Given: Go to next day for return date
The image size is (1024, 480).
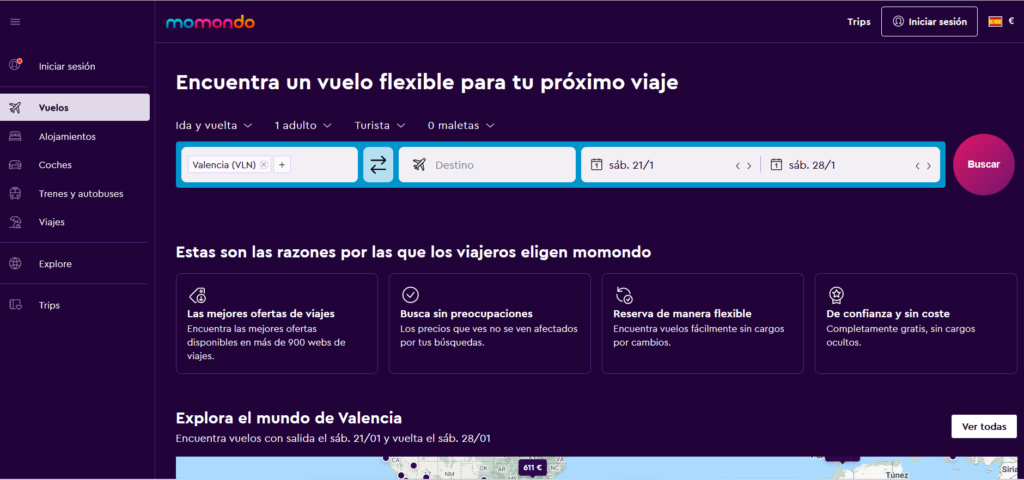Looking at the screenshot, I should (929, 166).
